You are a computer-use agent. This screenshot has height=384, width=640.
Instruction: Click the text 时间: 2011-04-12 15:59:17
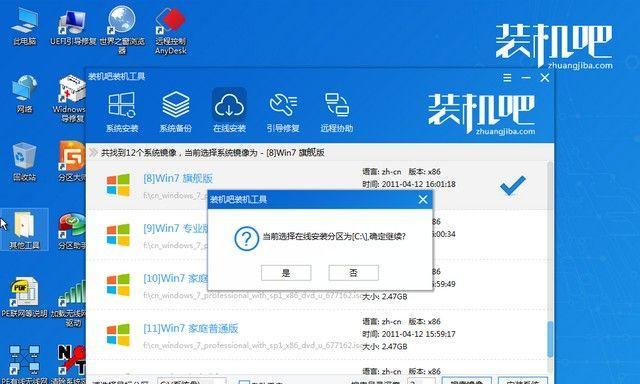coord(409,334)
